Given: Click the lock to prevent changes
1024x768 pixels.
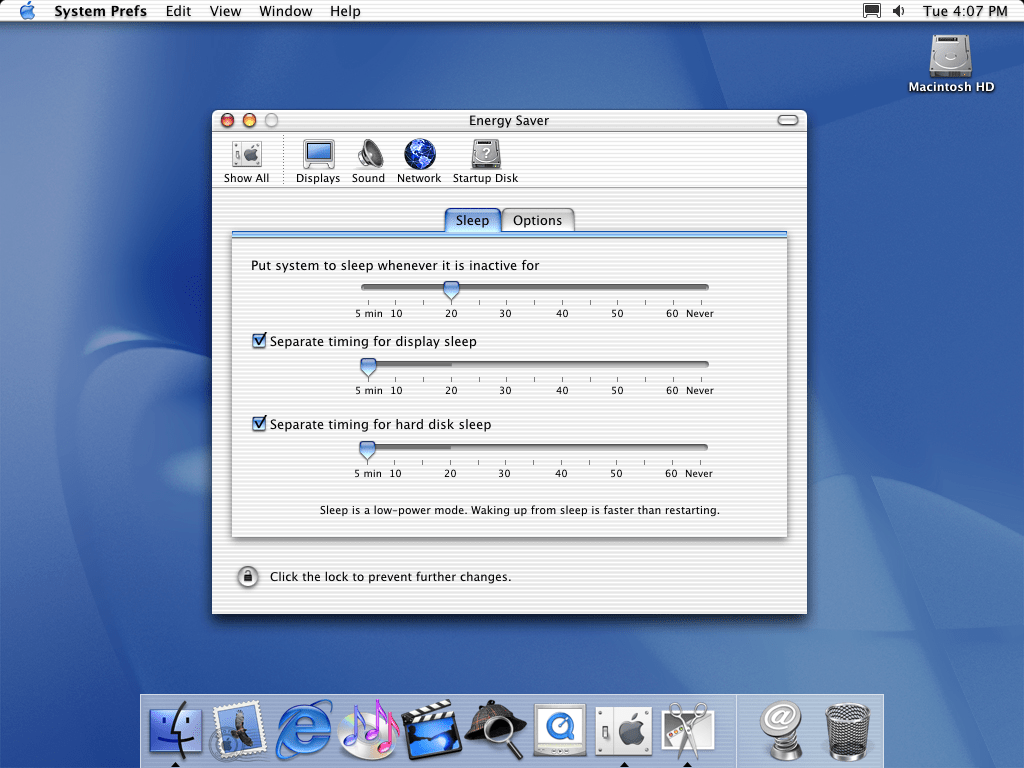Looking at the screenshot, I should coord(247,577).
